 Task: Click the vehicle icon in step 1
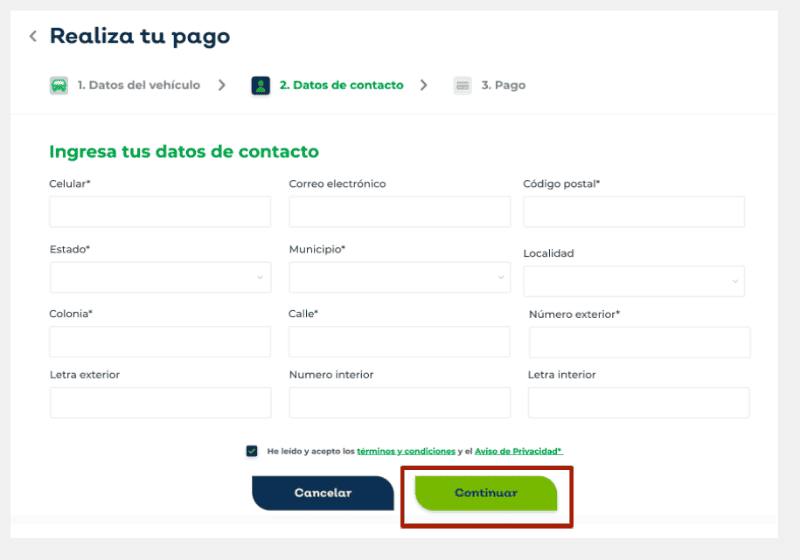click(x=59, y=85)
